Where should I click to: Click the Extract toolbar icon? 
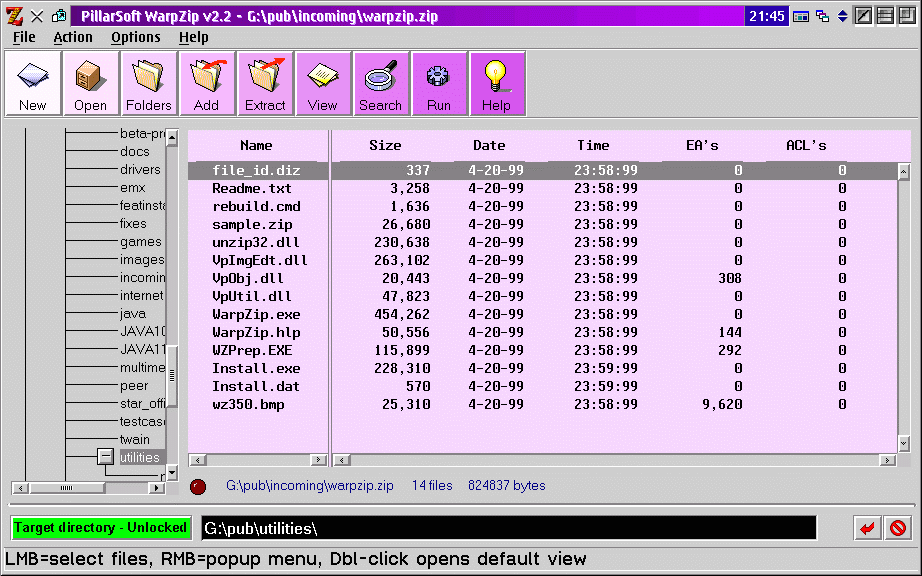point(265,83)
